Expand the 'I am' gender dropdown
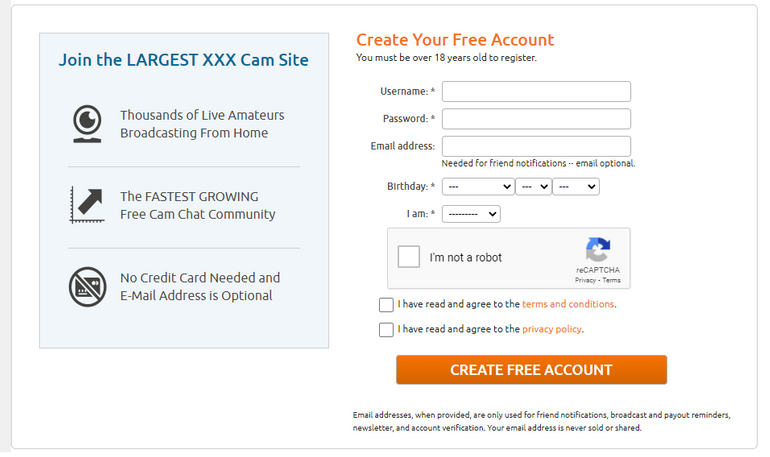This screenshot has height=457, width=770. point(471,214)
